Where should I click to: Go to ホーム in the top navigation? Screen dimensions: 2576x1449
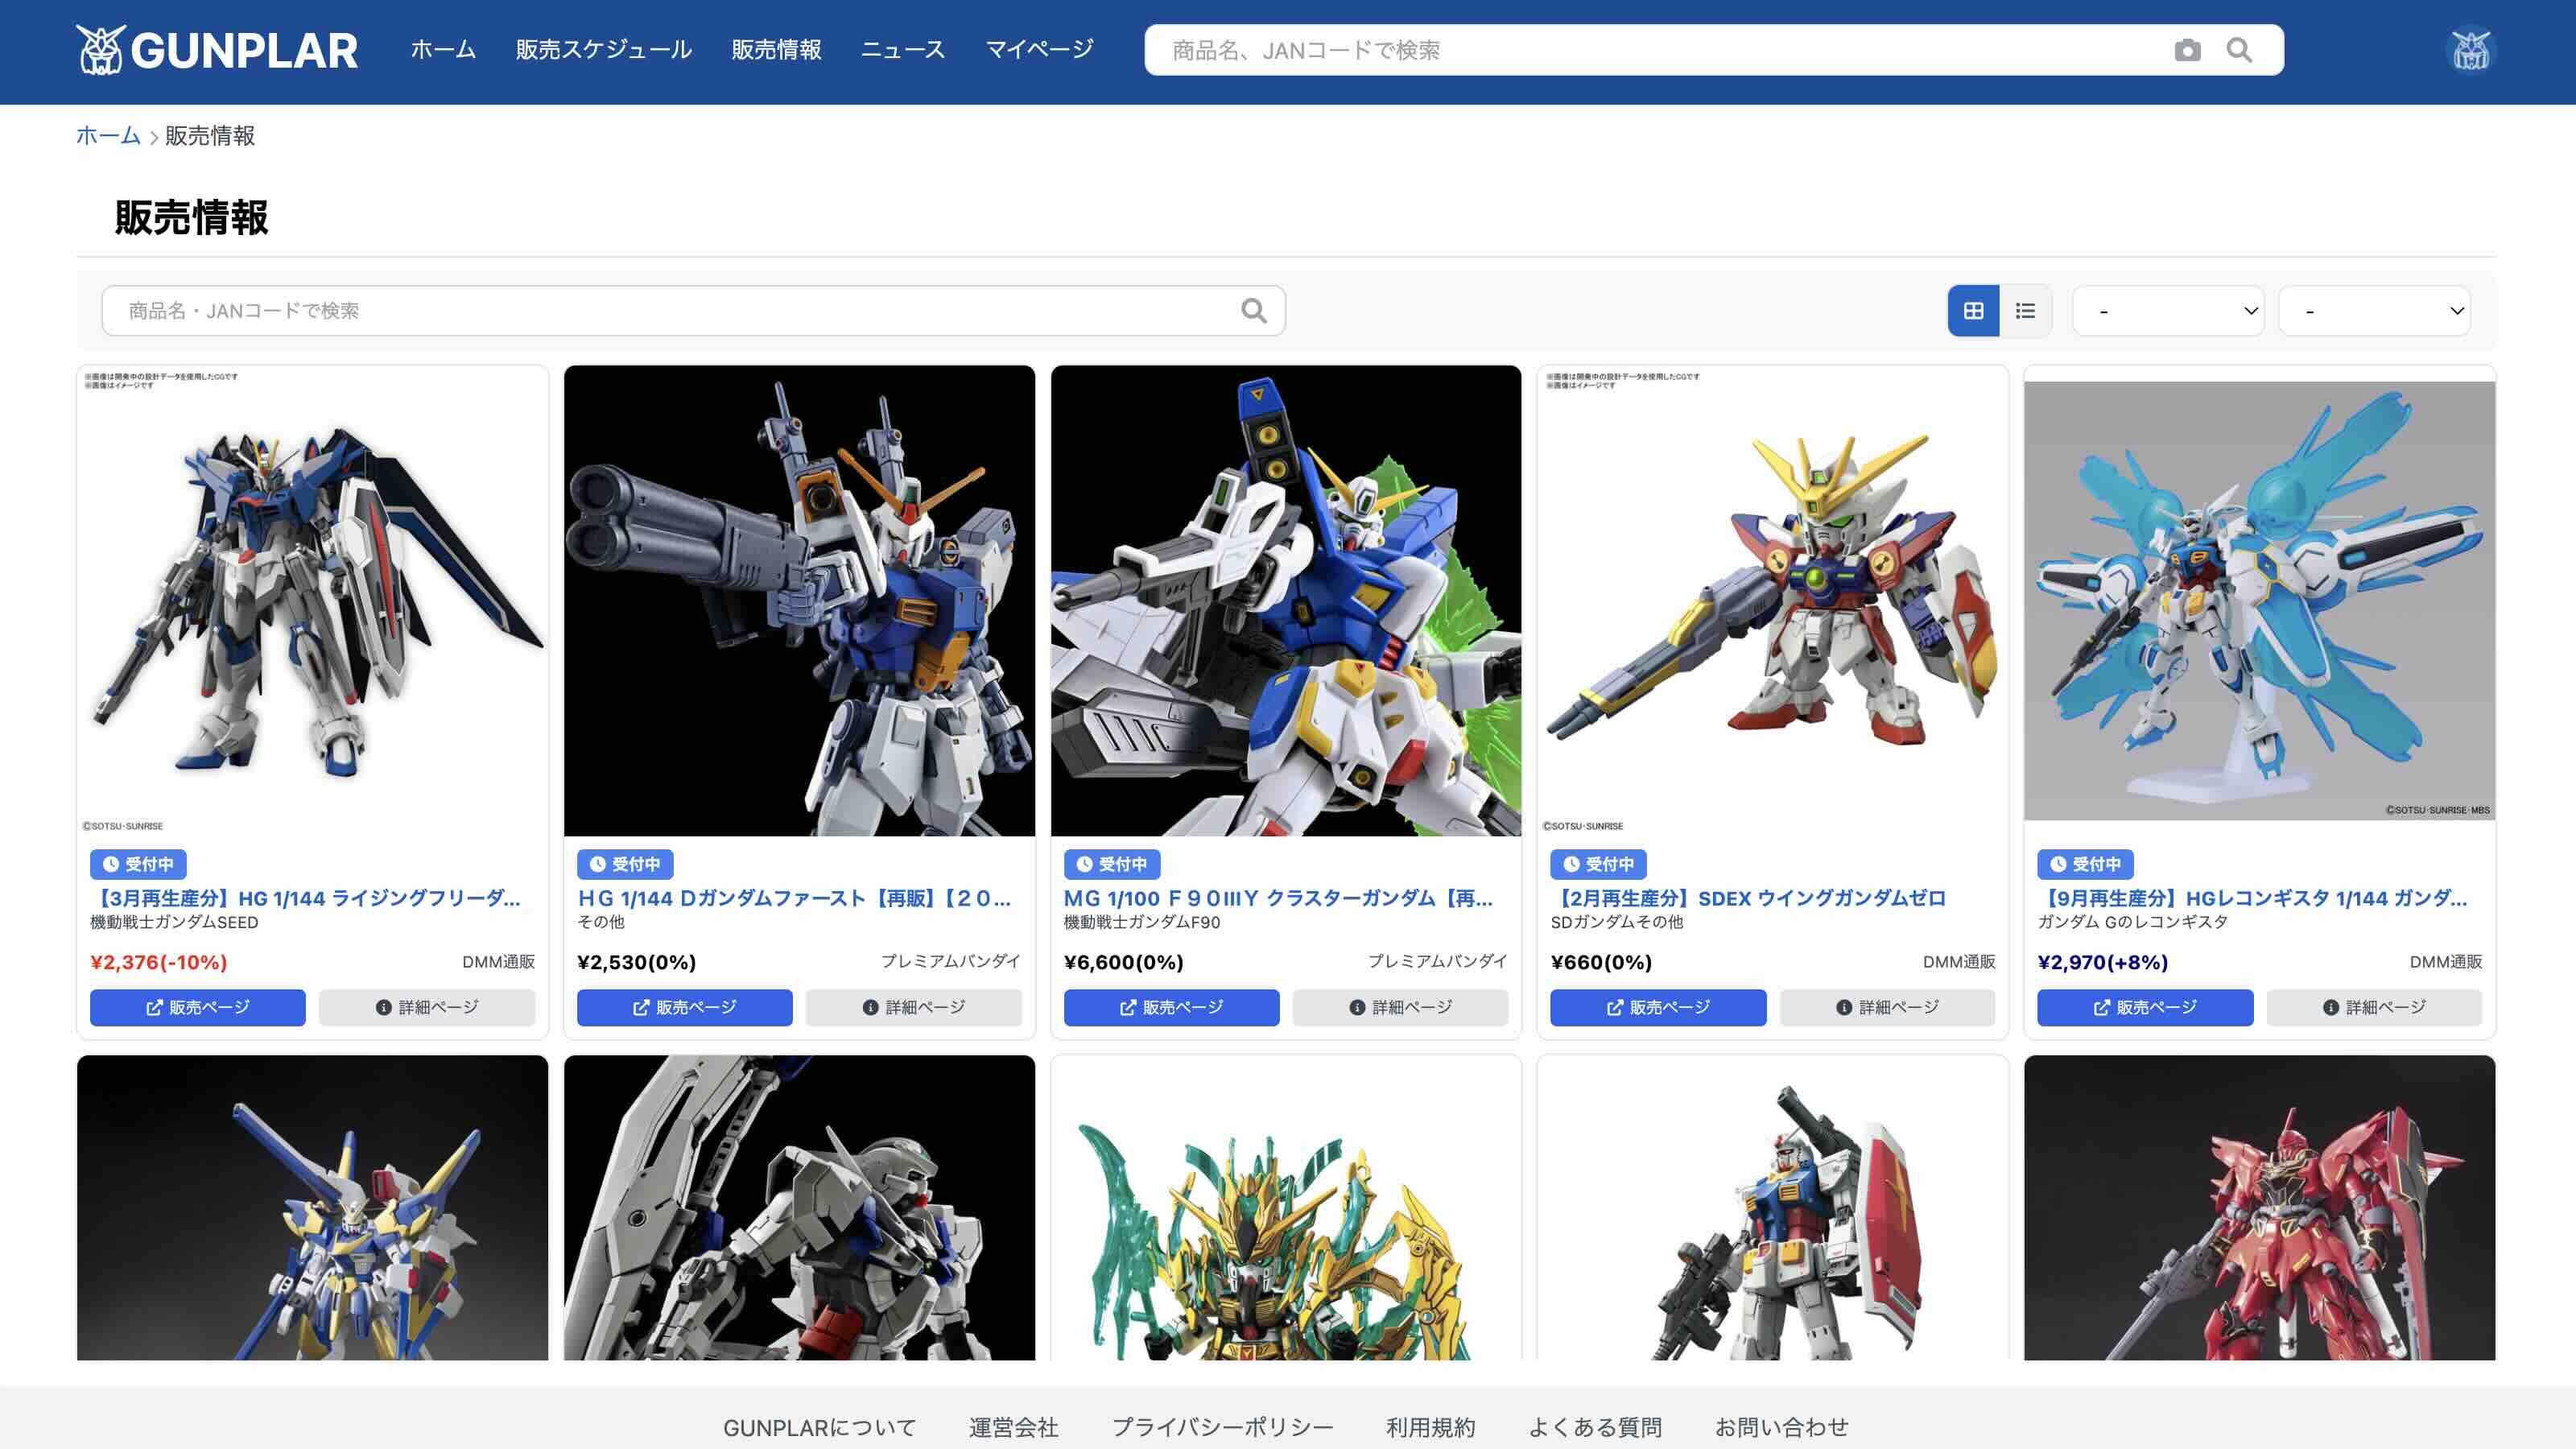[x=443, y=50]
